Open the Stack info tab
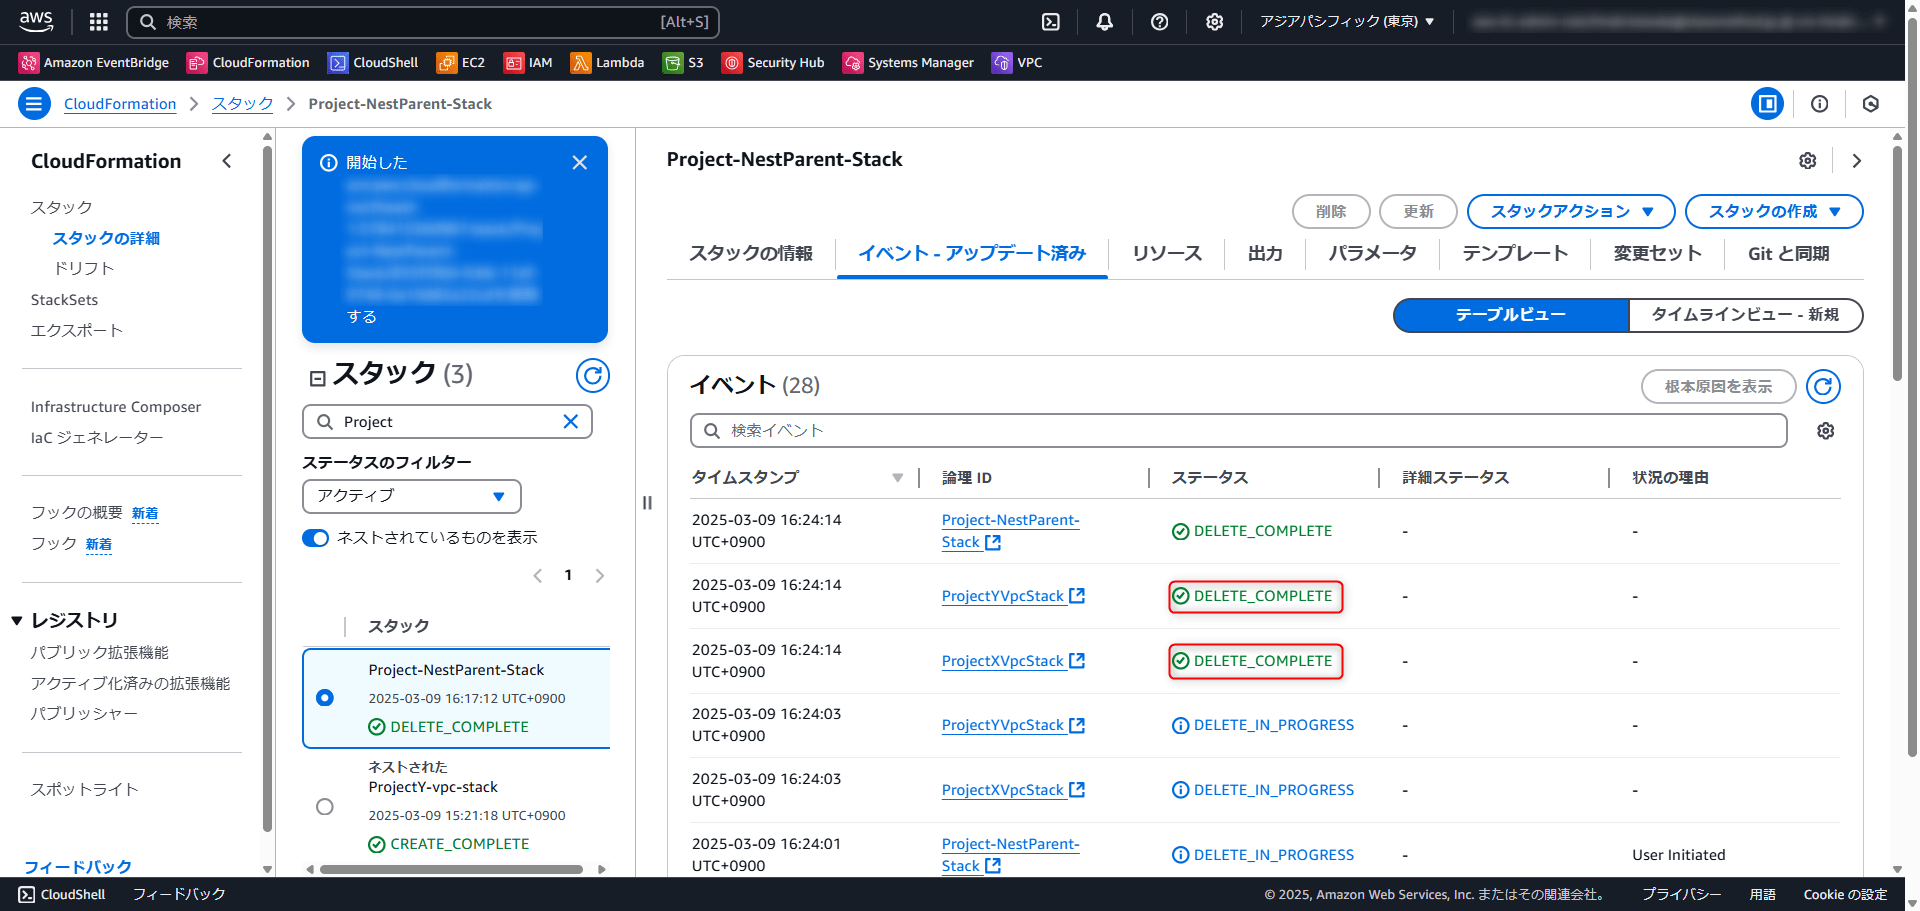This screenshot has width=1920, height=911. 751,253
